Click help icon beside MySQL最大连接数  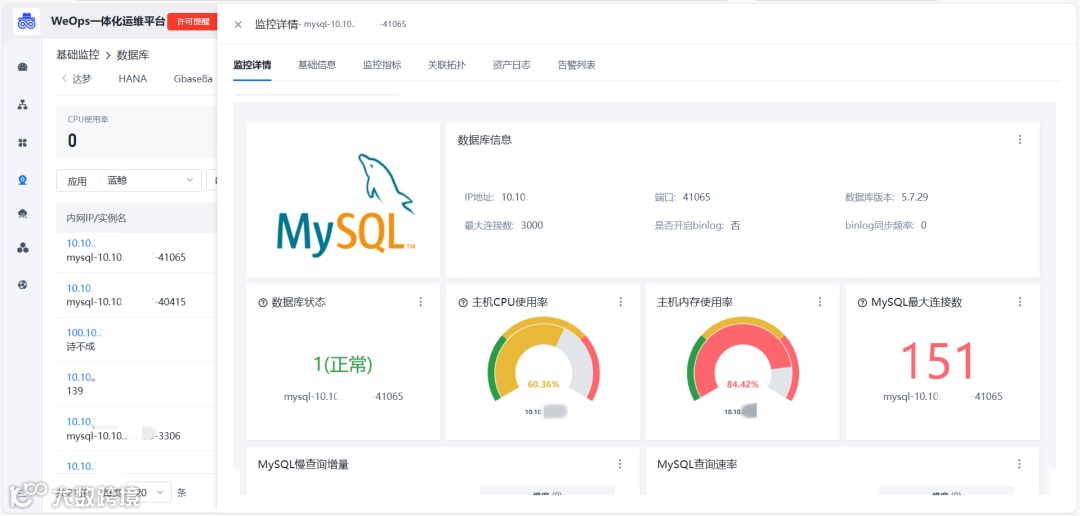pyautogui.click(x=862, y=302)
